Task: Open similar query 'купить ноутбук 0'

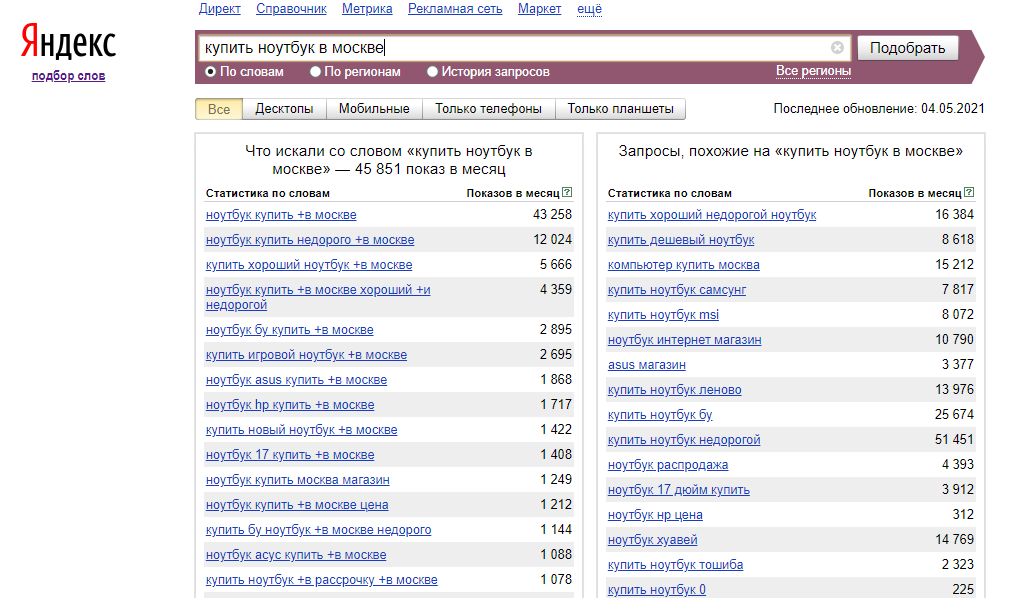Action: click(x=656, y=590)
